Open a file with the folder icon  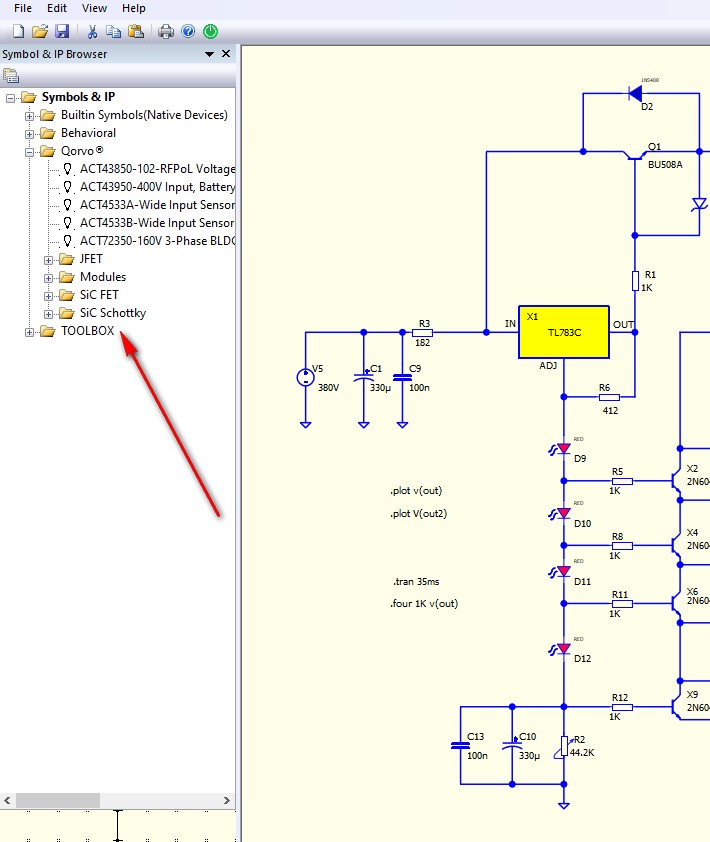pyautogui.click(x=40, y=31)
